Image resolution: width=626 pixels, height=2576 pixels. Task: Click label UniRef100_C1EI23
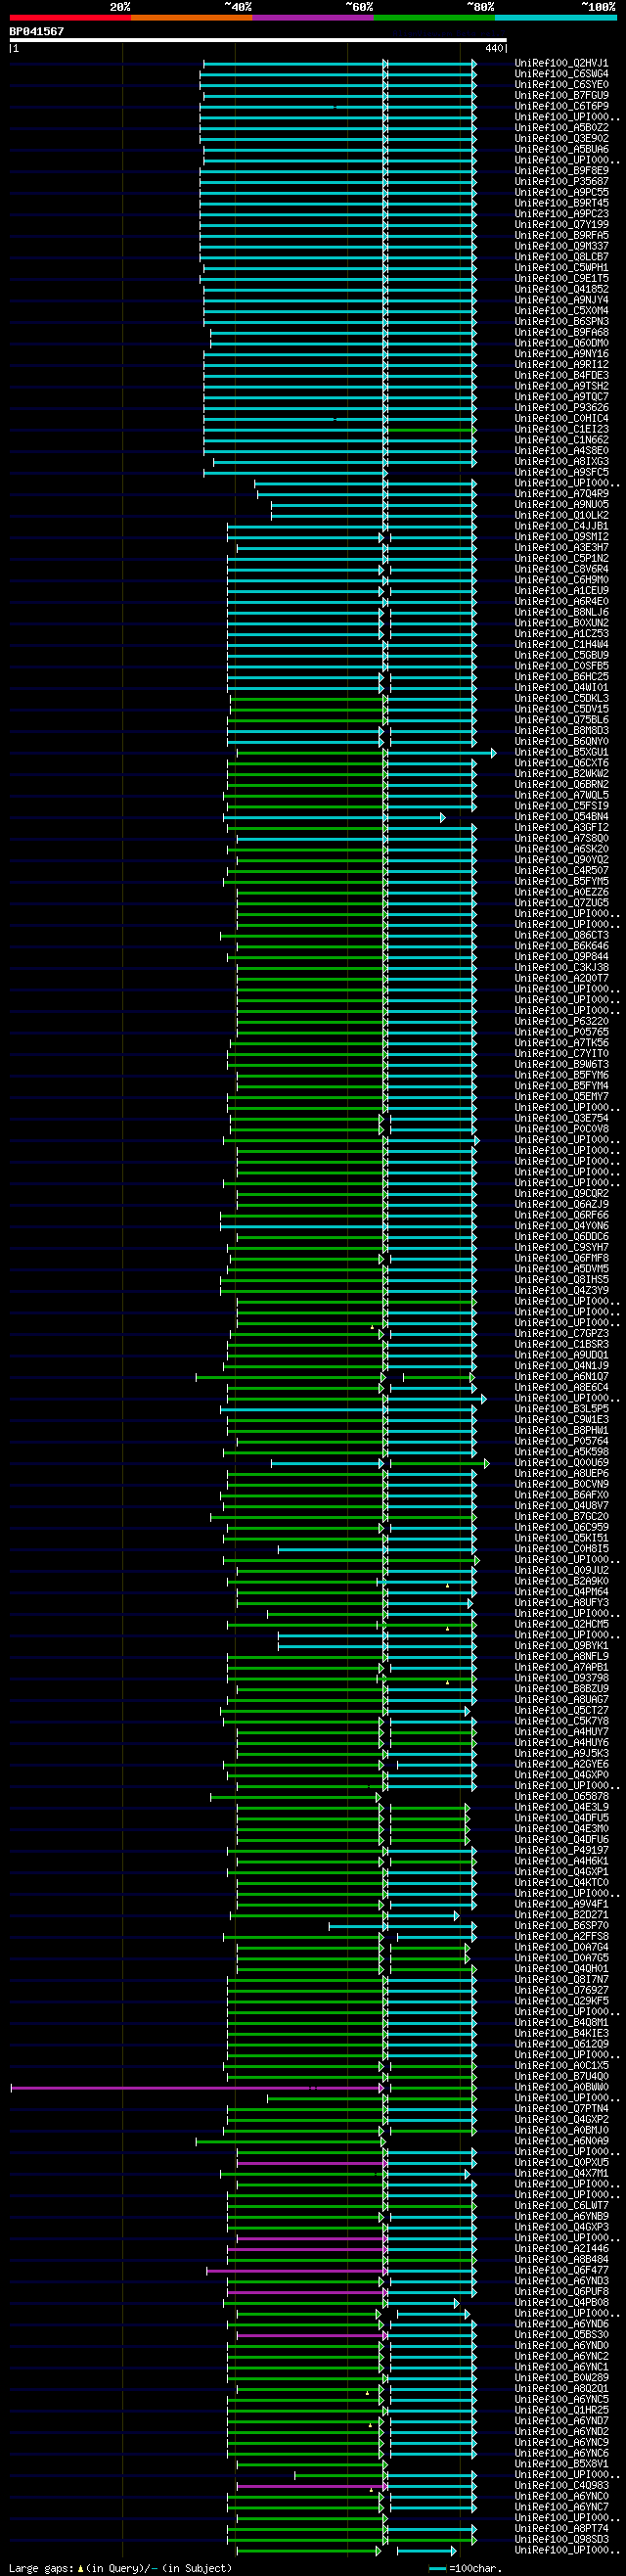tap(561, 429)
